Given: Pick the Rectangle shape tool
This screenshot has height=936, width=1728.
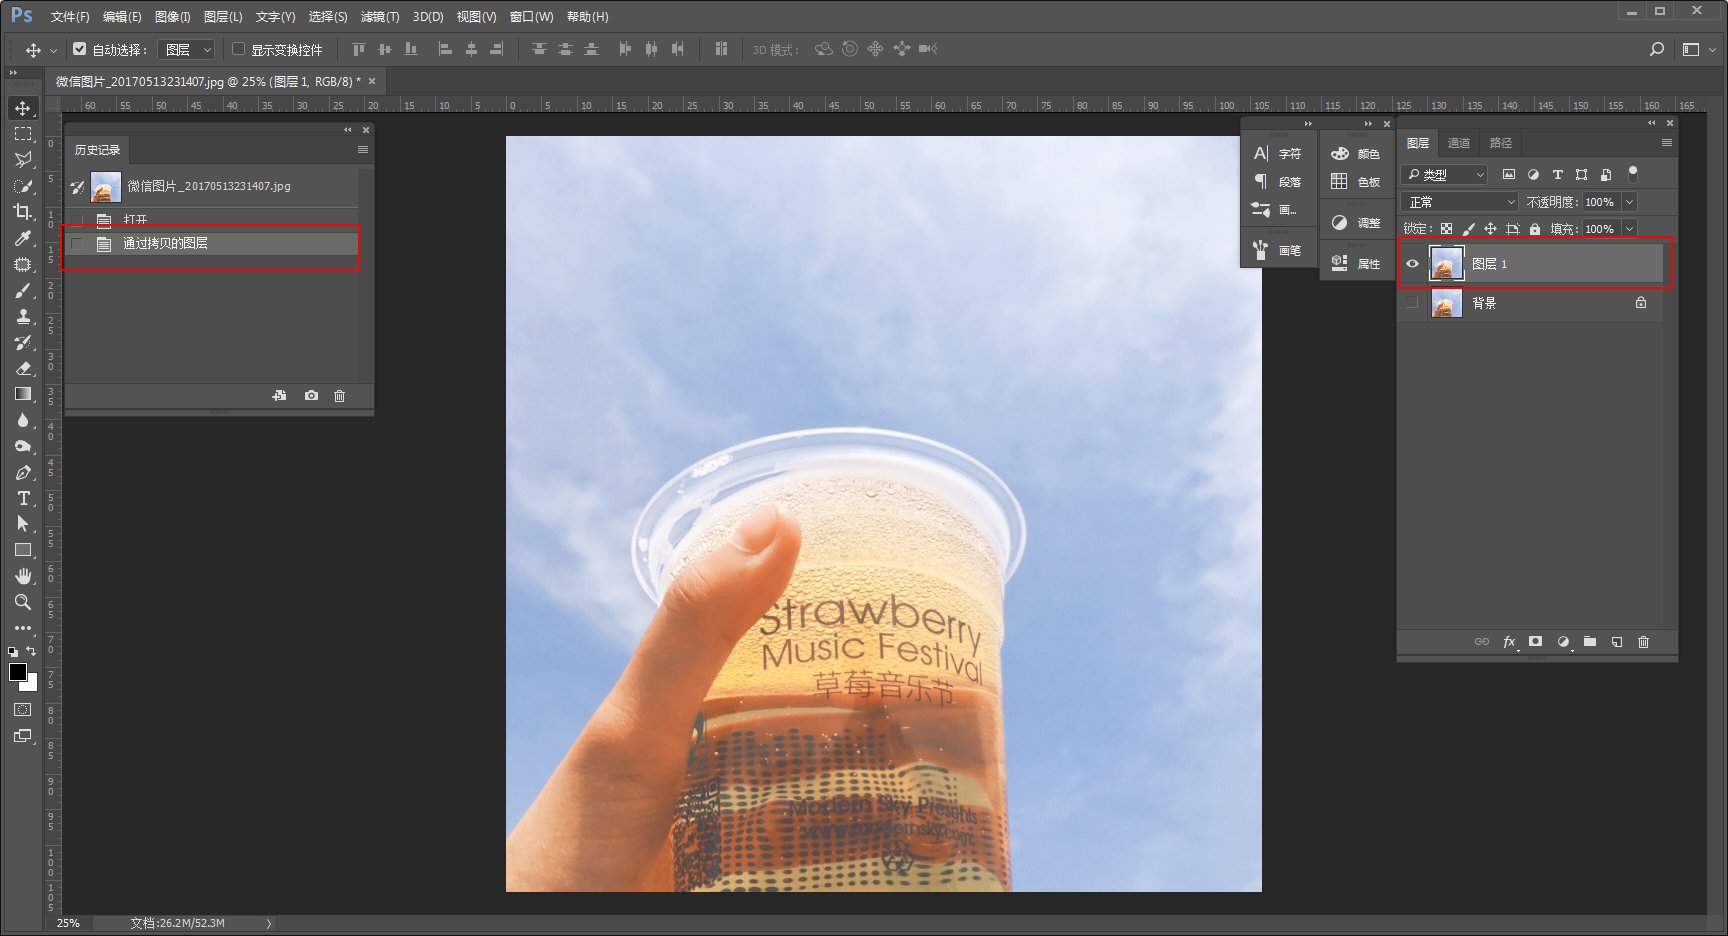Looking at the screenshot, I should coord(23,550).
